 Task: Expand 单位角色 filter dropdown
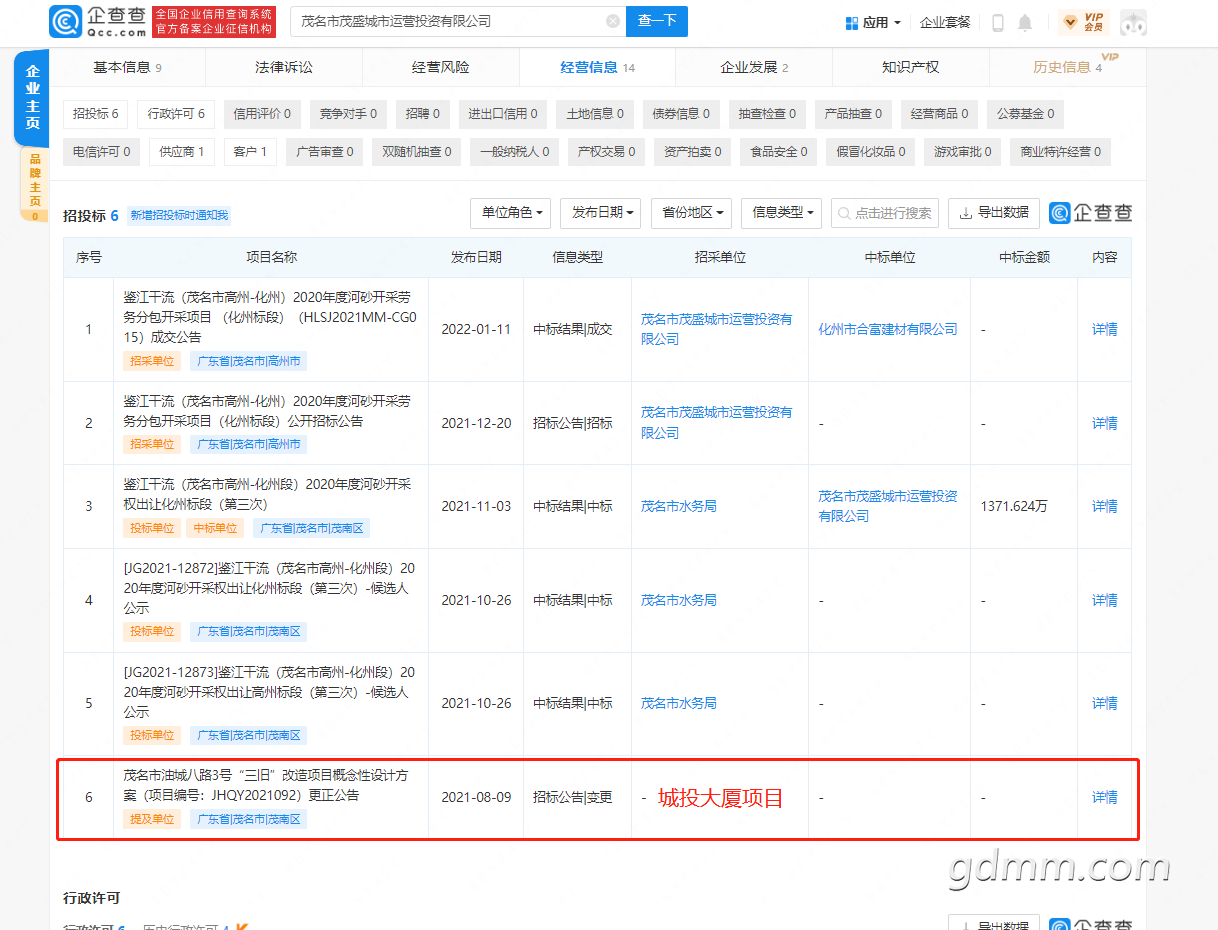pos(511,213)
